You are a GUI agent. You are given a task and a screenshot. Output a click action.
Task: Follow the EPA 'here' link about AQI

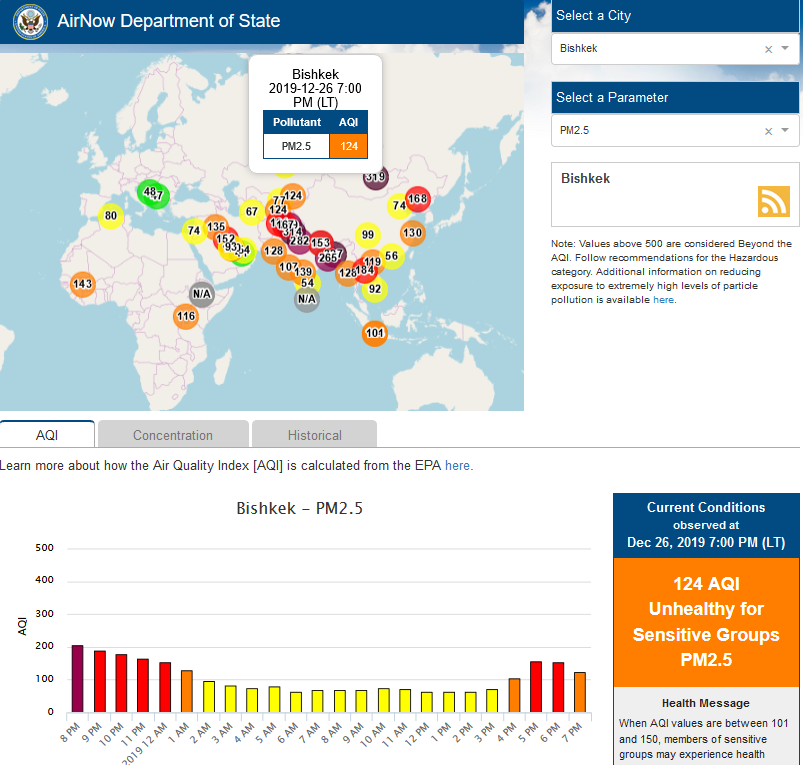pos(458,466)
